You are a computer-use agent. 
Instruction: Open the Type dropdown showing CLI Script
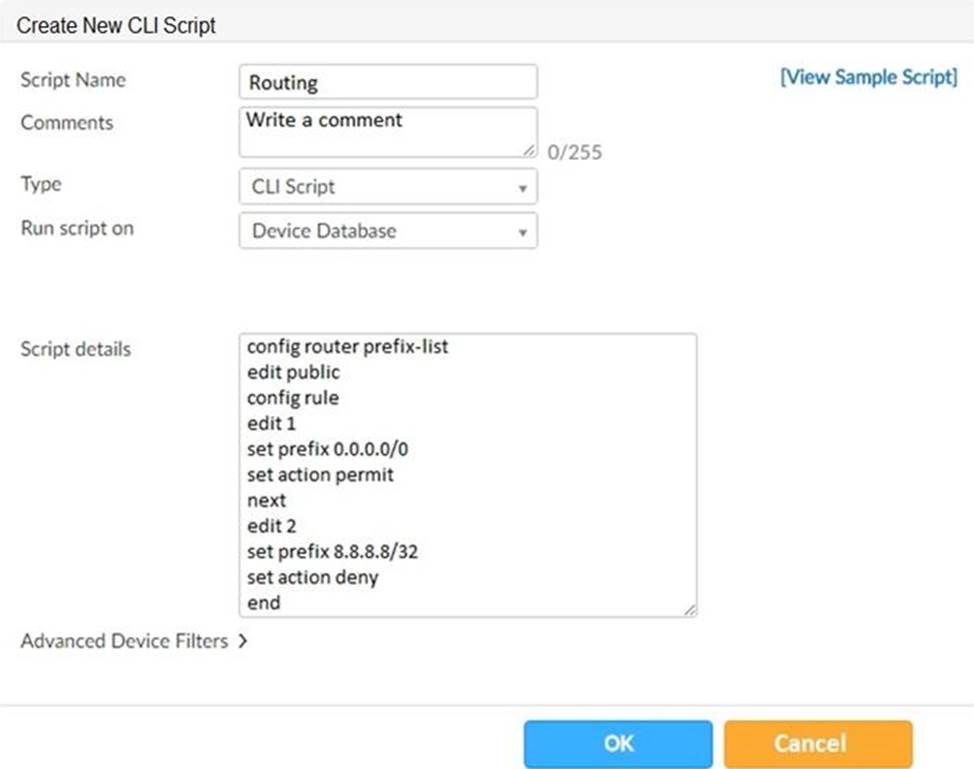click(387, 187)
